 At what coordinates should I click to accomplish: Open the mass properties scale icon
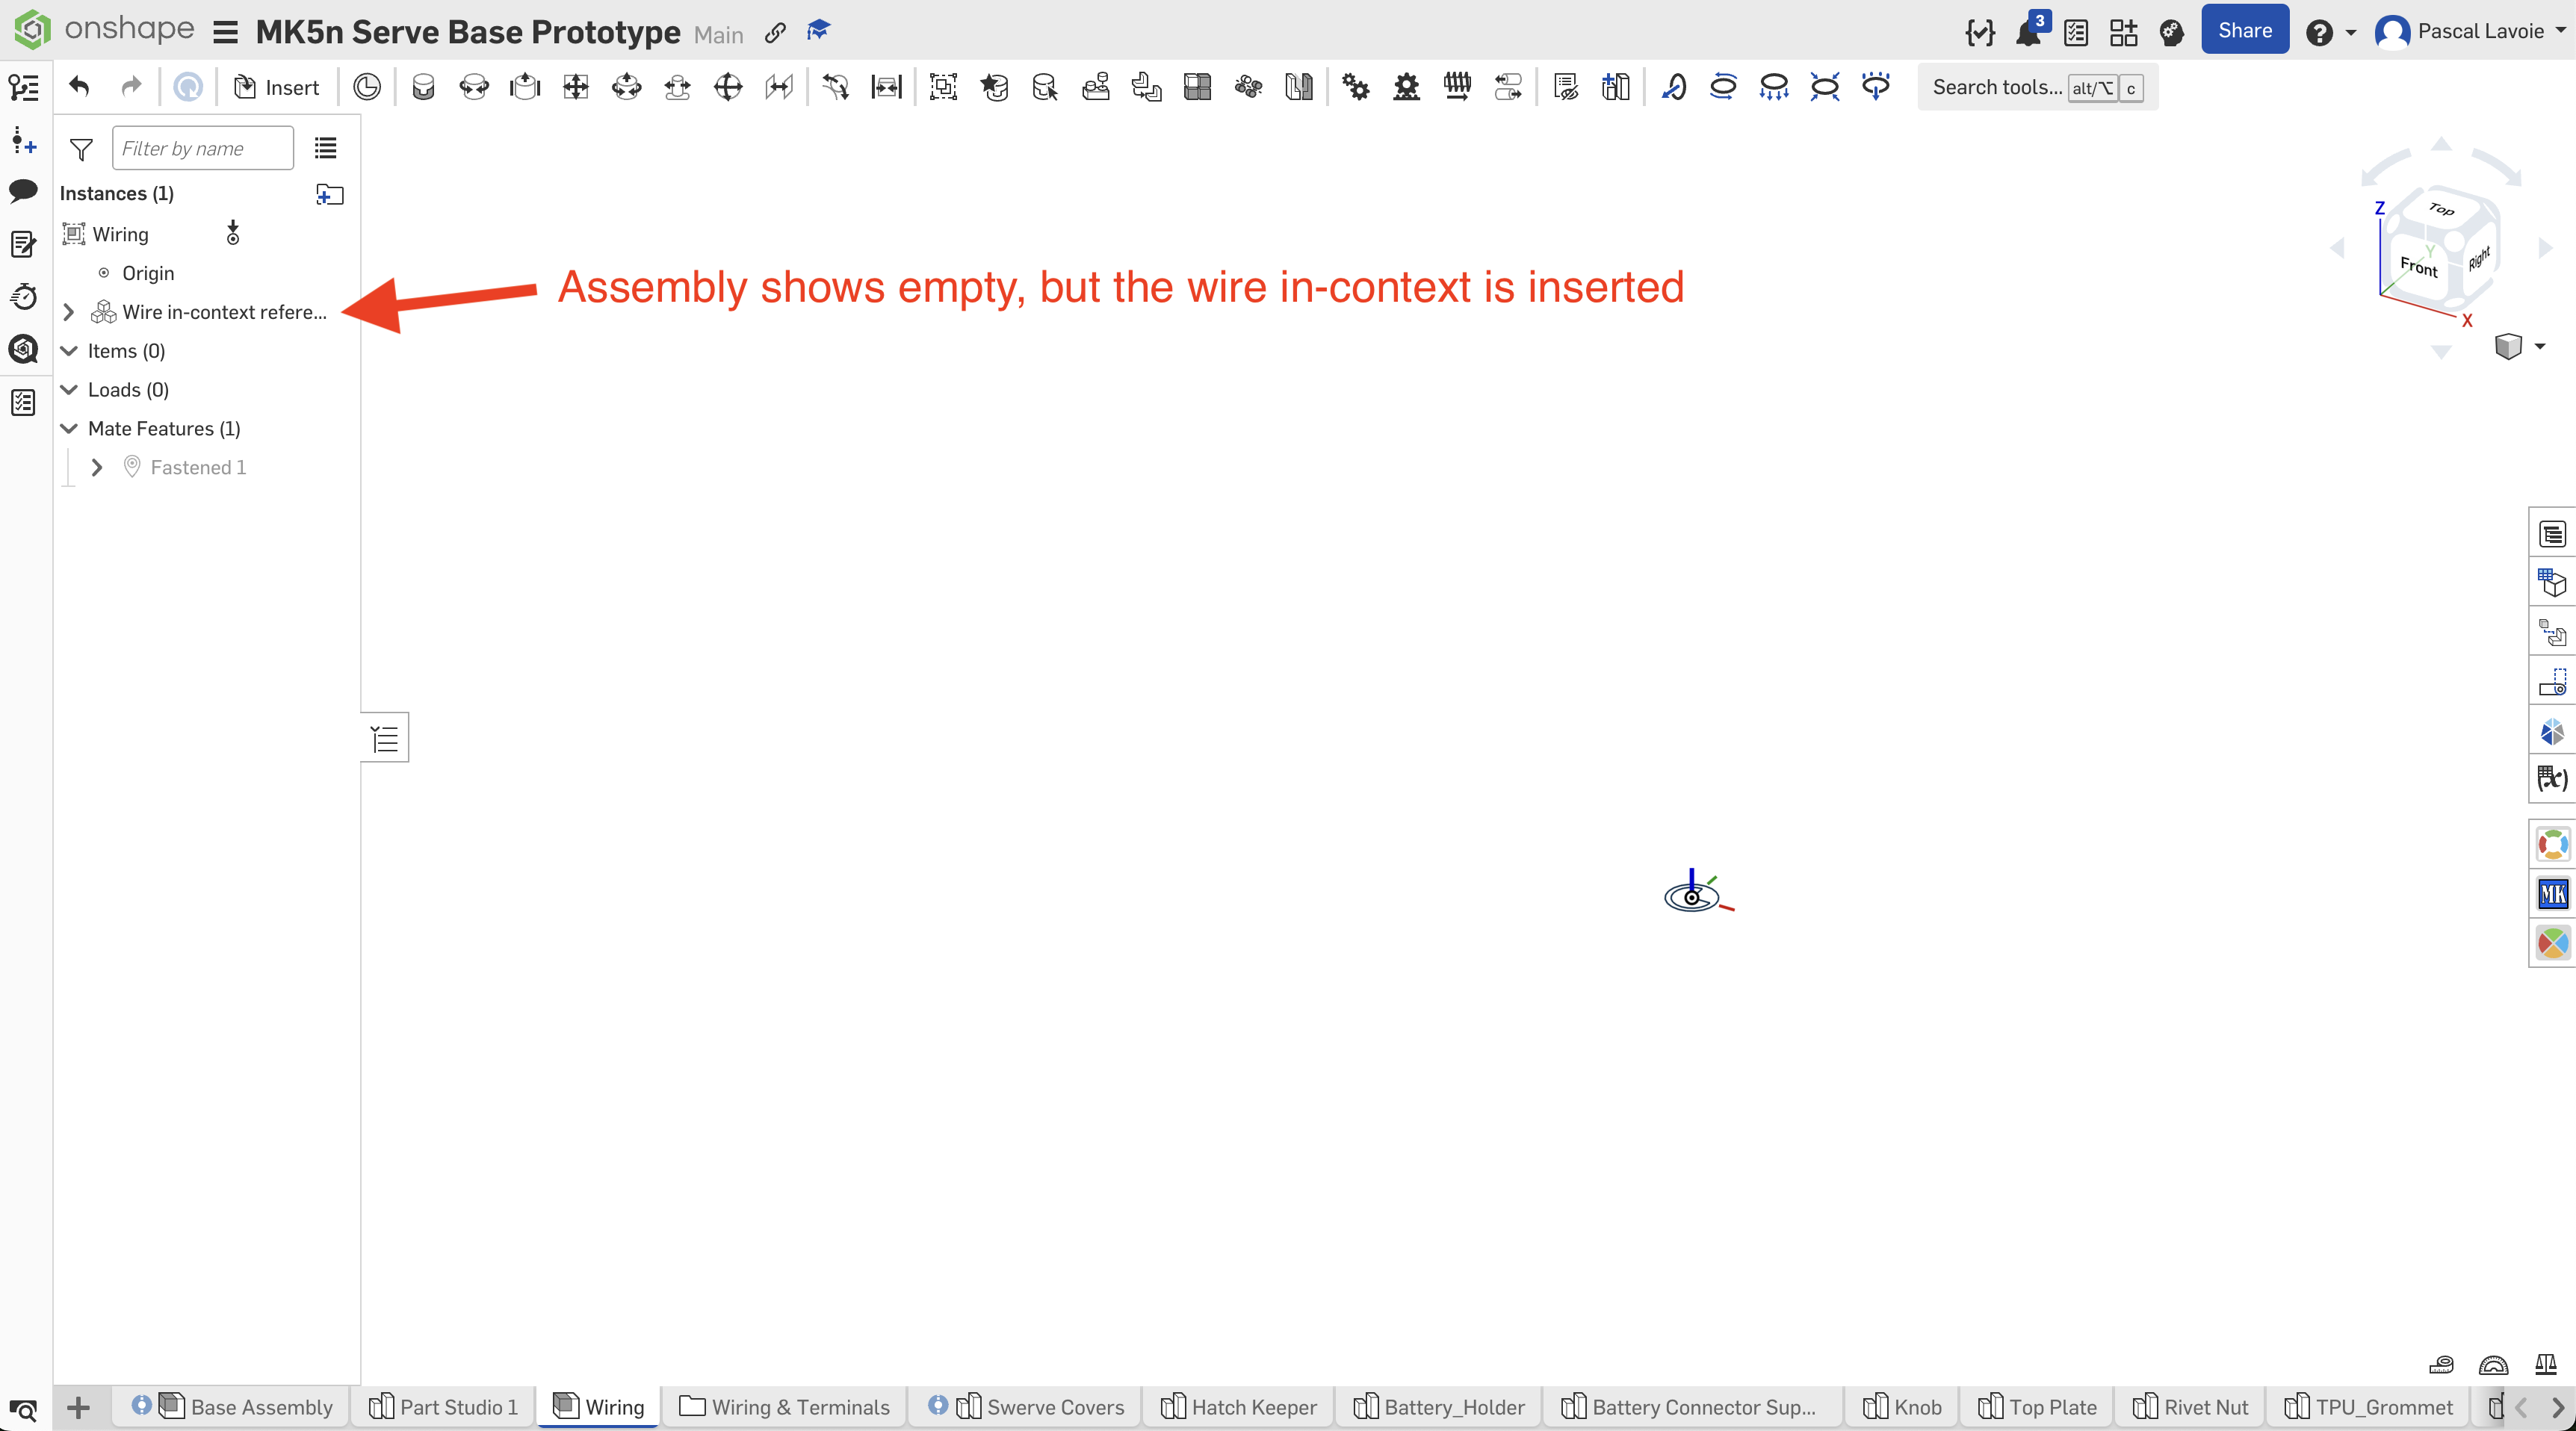click(x=2545, y=1364)
